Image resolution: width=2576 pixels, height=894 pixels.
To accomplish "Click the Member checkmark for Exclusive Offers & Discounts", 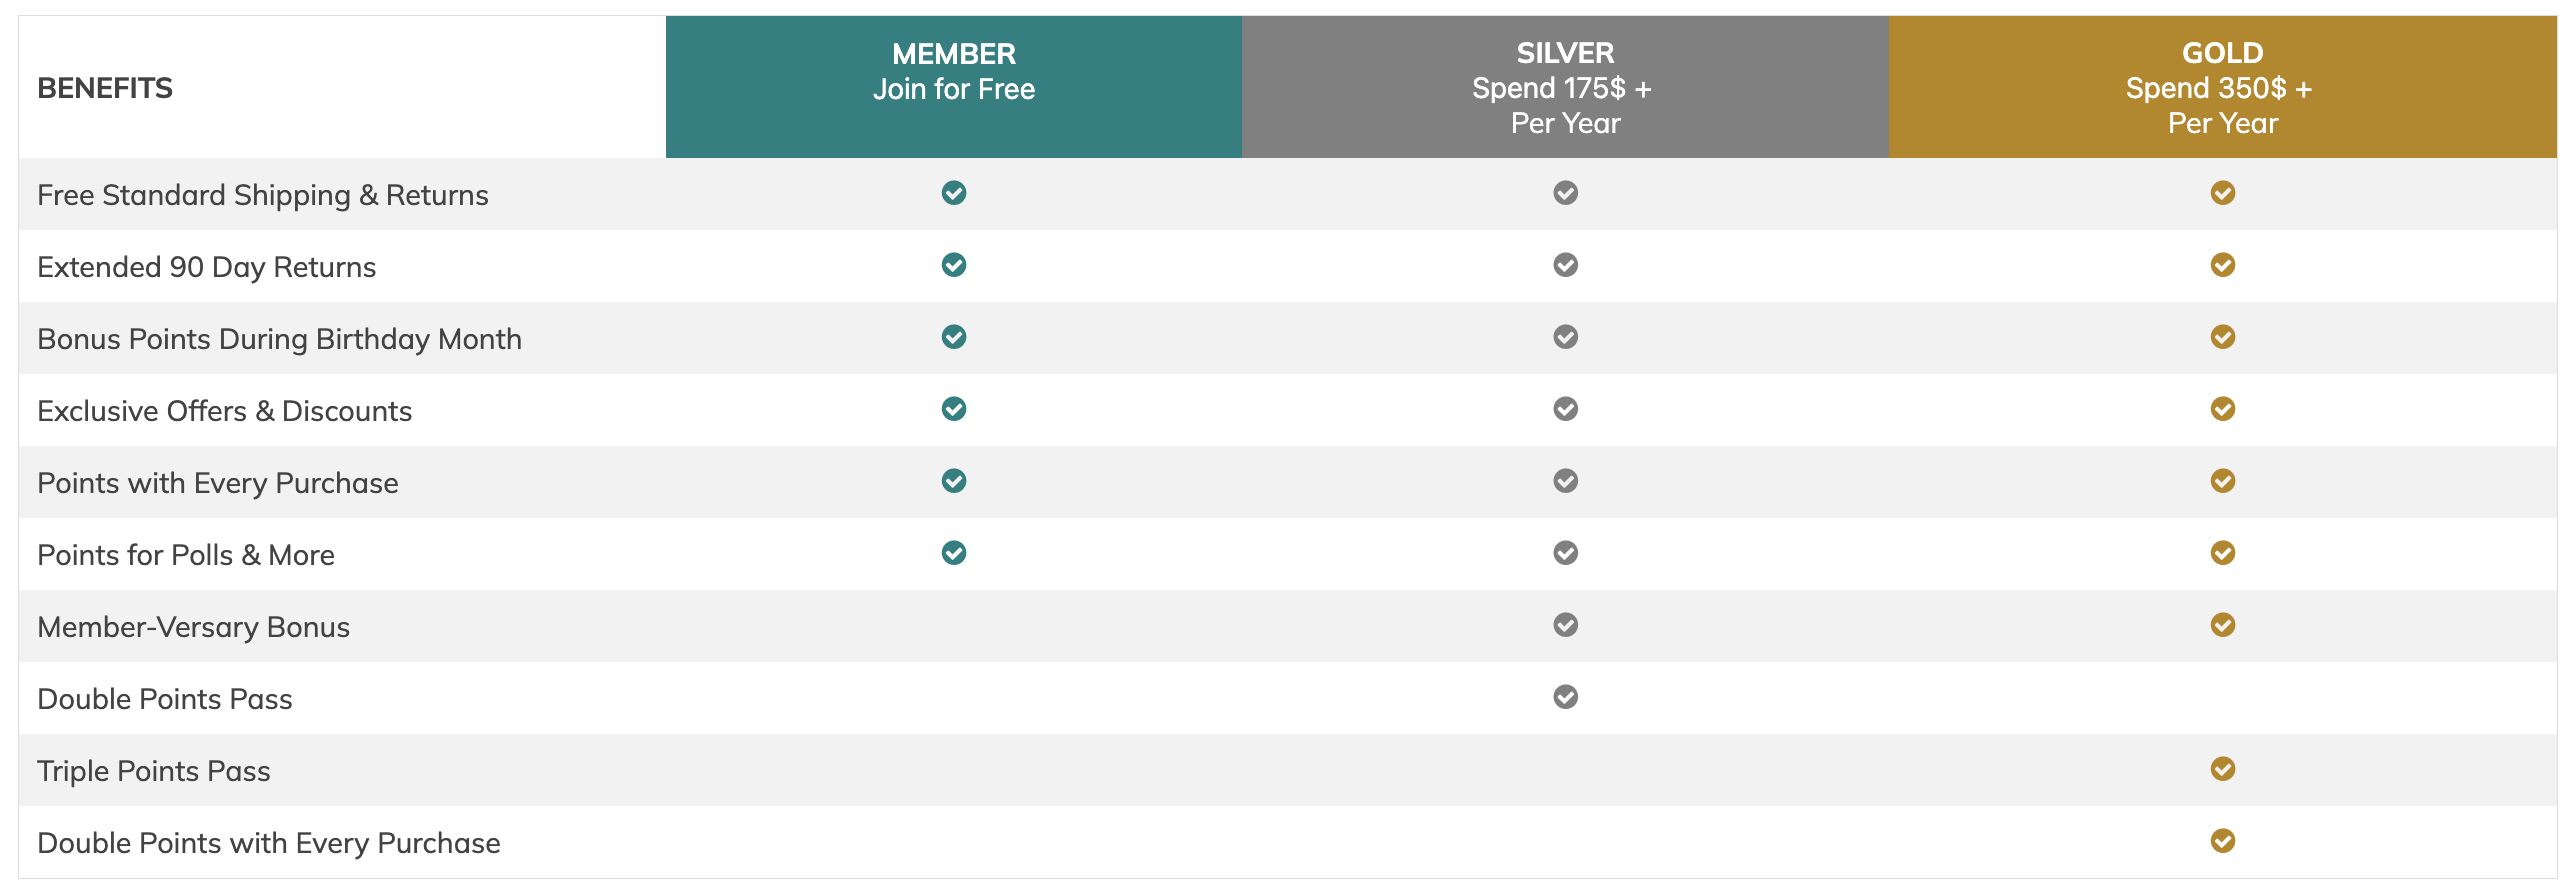I will point(954,409).
